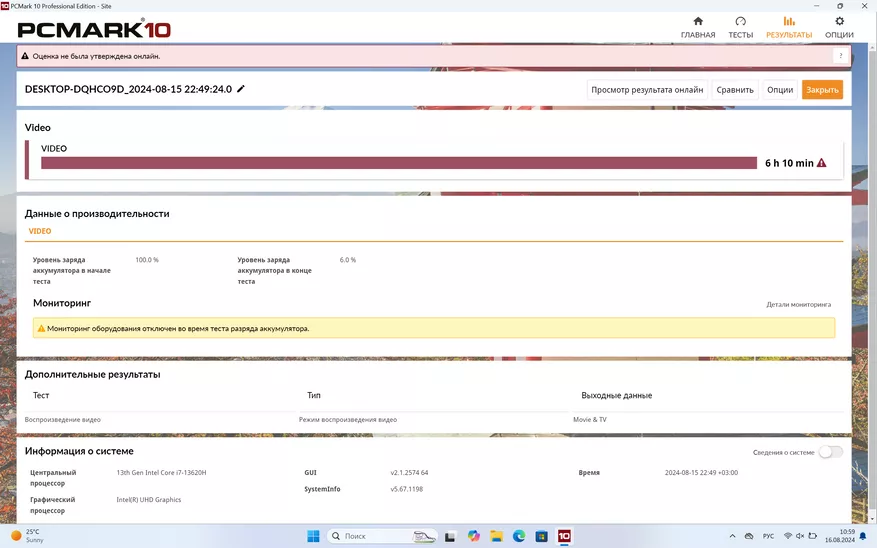Click PCMark 10 taskbar icon

pos(564,536)
